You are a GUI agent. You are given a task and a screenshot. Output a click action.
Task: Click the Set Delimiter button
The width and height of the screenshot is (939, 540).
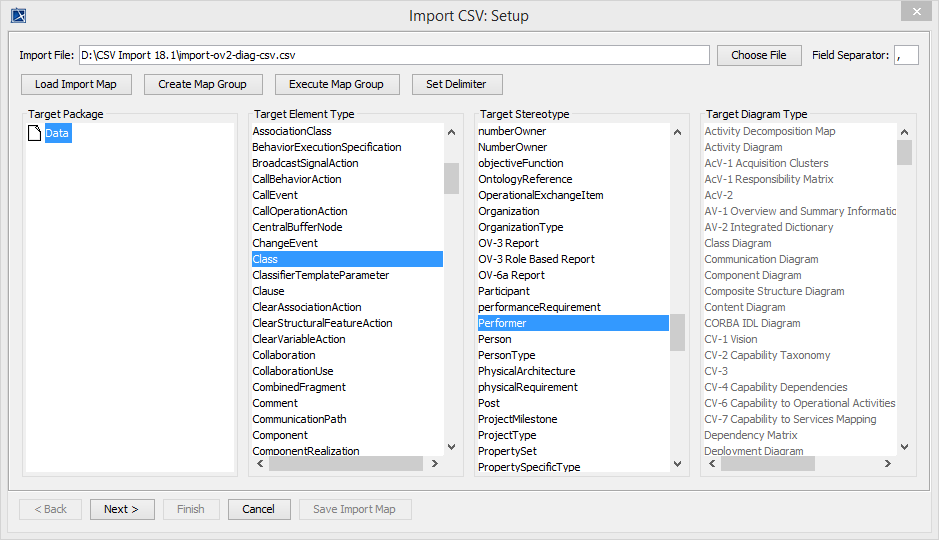pos(456,84)
